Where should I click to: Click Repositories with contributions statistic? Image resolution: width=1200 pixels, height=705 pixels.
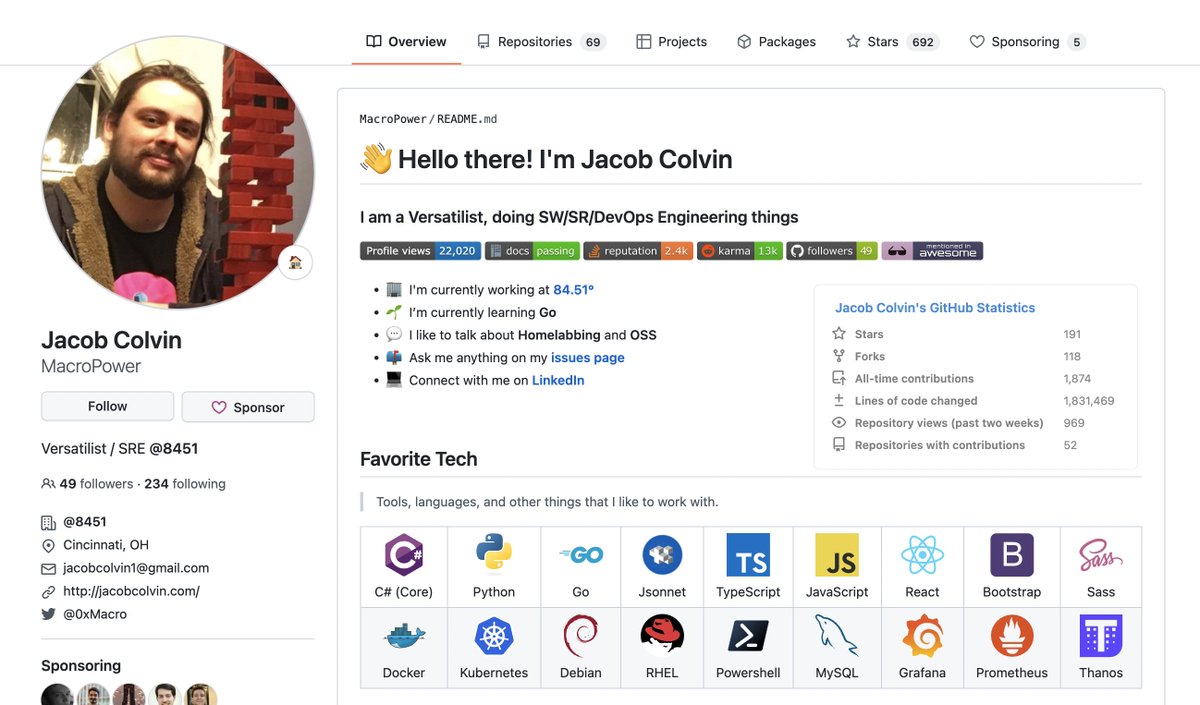975,445
